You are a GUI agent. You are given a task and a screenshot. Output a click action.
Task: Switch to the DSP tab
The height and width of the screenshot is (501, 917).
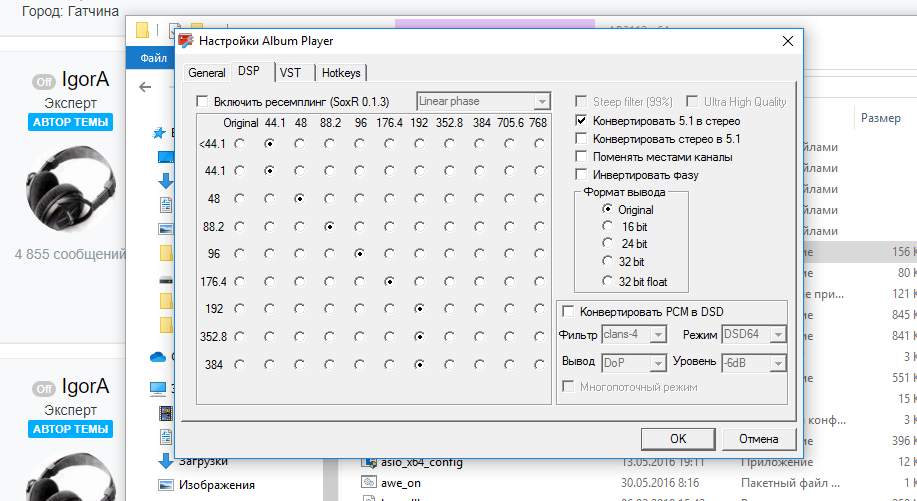click(253, 71)
